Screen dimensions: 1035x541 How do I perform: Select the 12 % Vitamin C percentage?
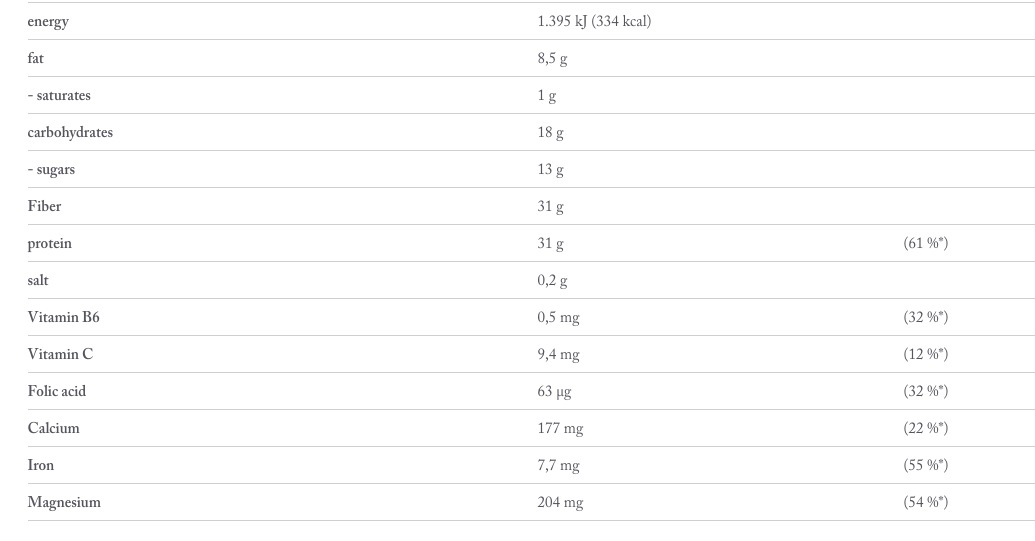click(x=925, y=354)
